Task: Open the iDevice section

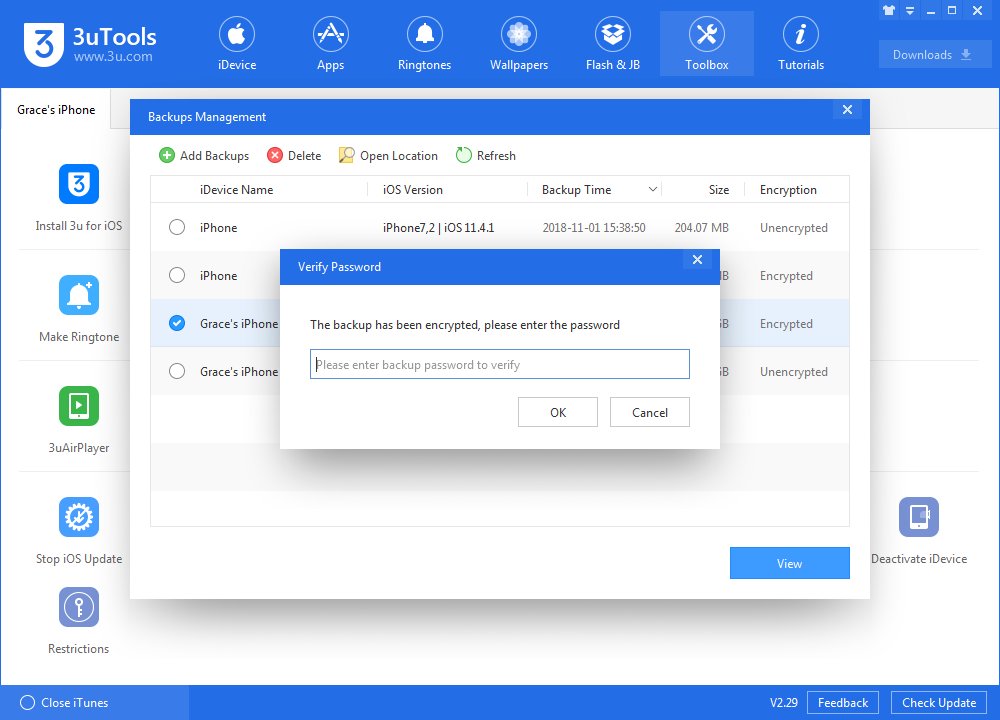Action: pos(237,44)
